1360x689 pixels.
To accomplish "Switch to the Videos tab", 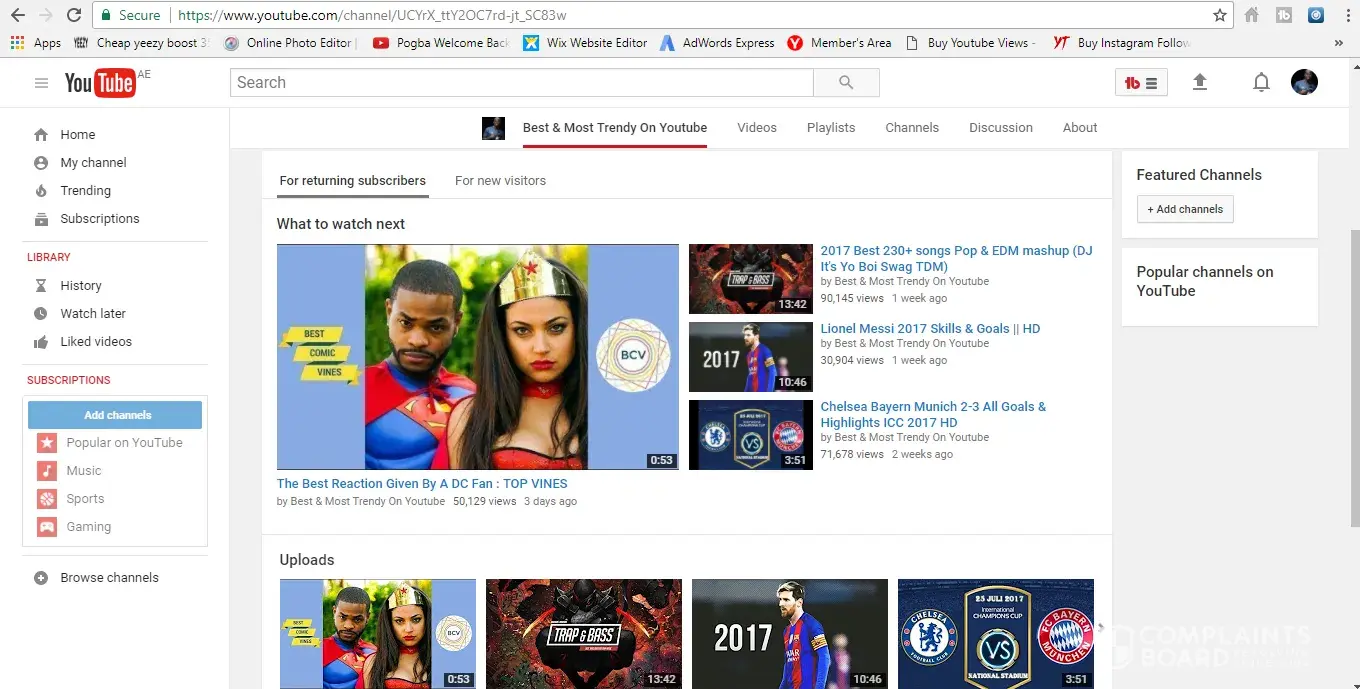I will [756, 128].
